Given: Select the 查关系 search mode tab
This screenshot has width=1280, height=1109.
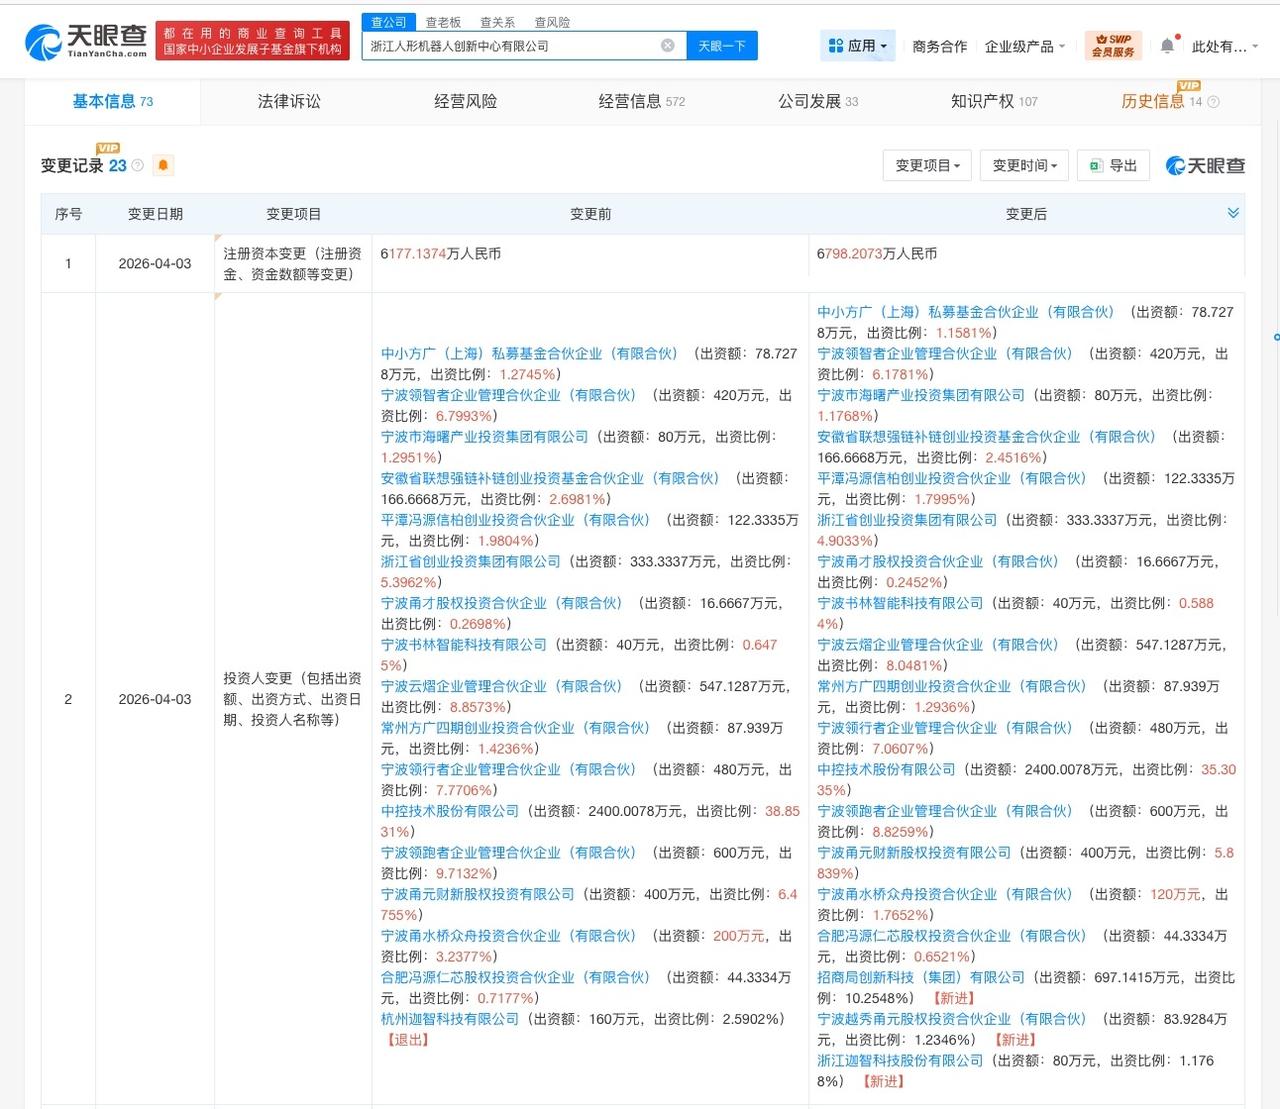Looking at the screenshot, I should [497, 22].
